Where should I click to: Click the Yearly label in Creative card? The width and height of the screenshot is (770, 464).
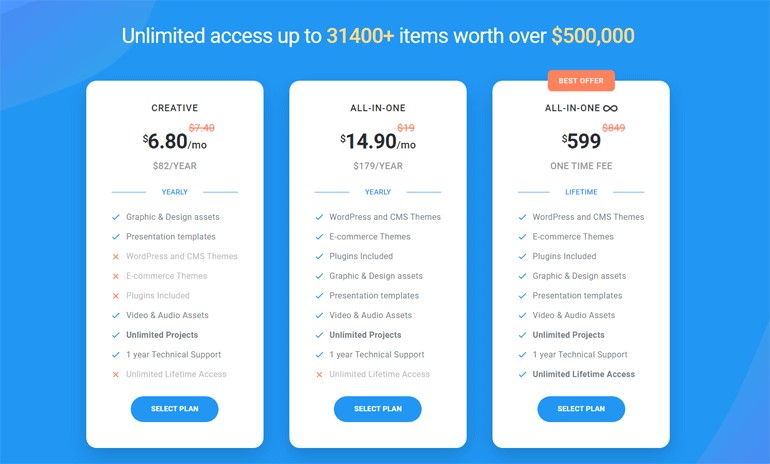(174, 192)
